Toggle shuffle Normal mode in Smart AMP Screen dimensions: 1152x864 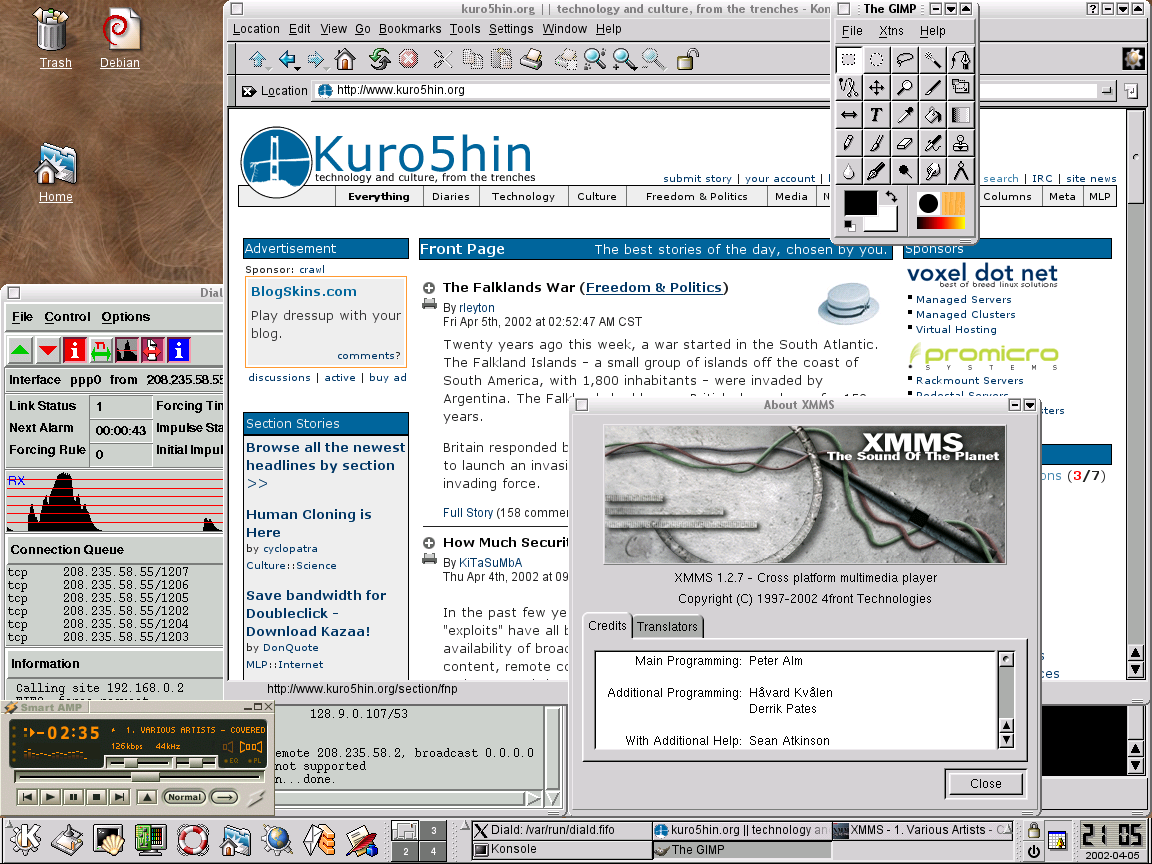point(184,797)
